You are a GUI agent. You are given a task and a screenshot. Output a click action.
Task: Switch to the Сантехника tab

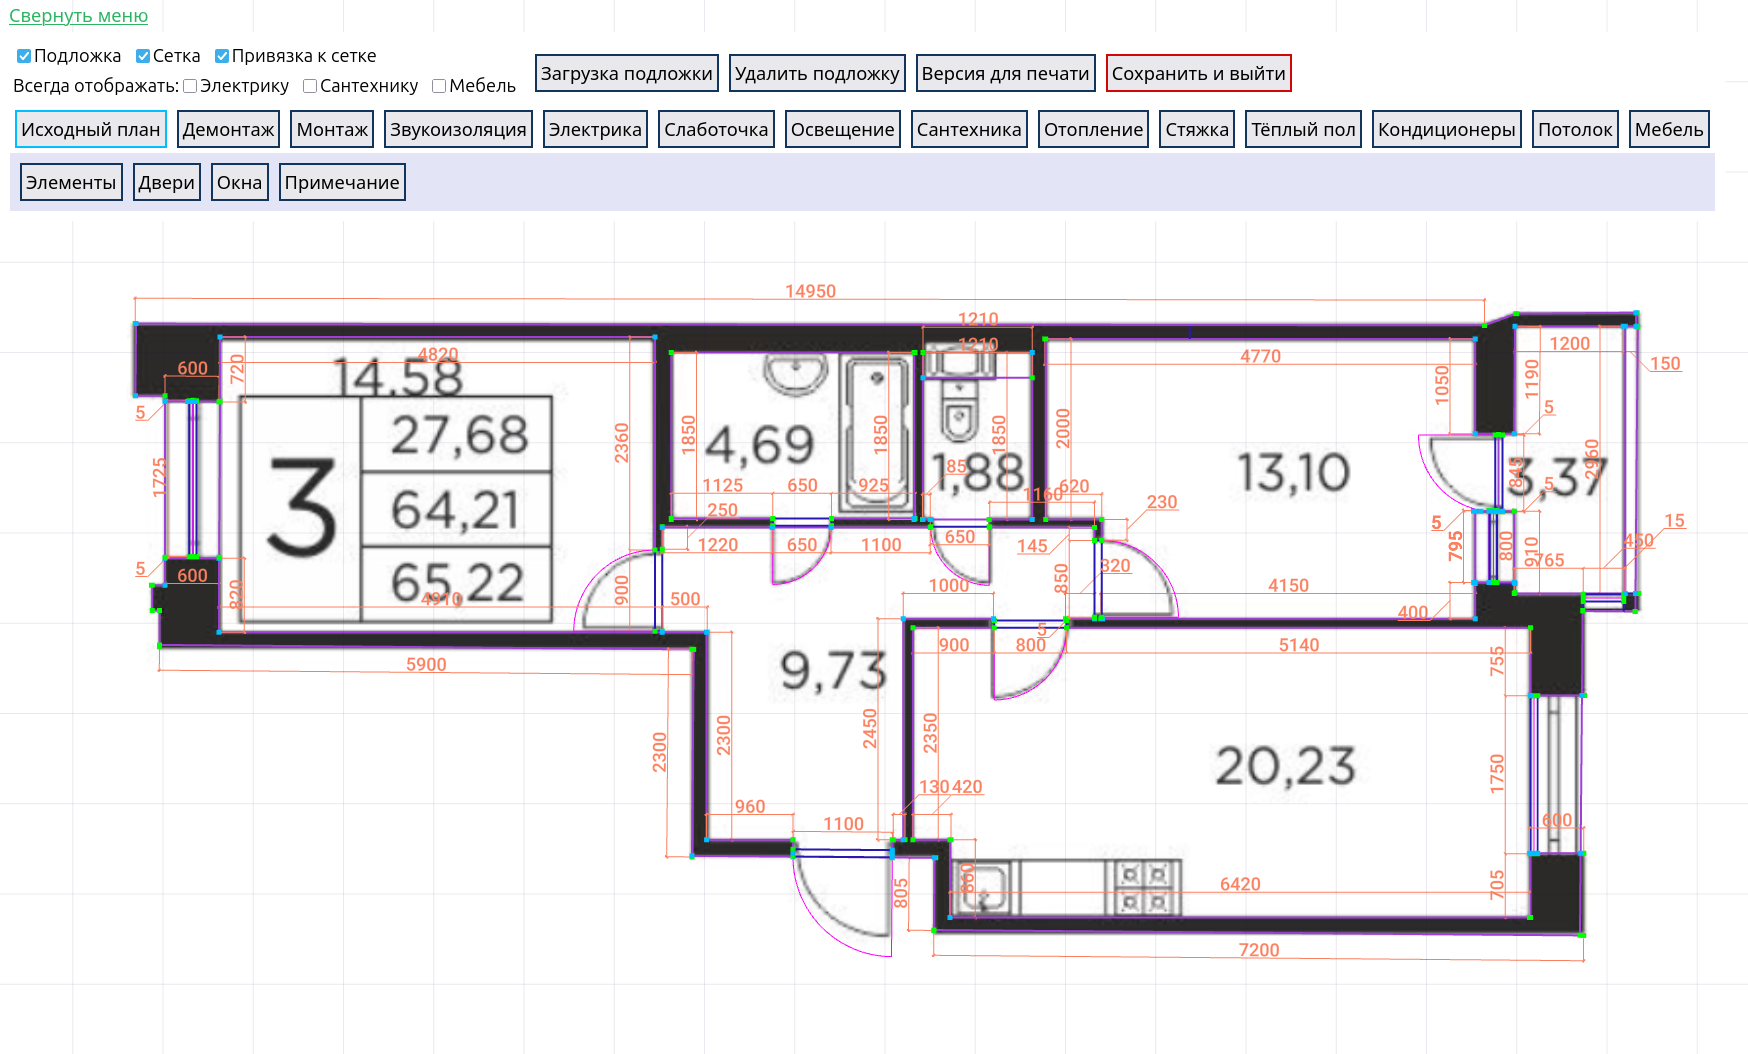(x=969, y=129)
